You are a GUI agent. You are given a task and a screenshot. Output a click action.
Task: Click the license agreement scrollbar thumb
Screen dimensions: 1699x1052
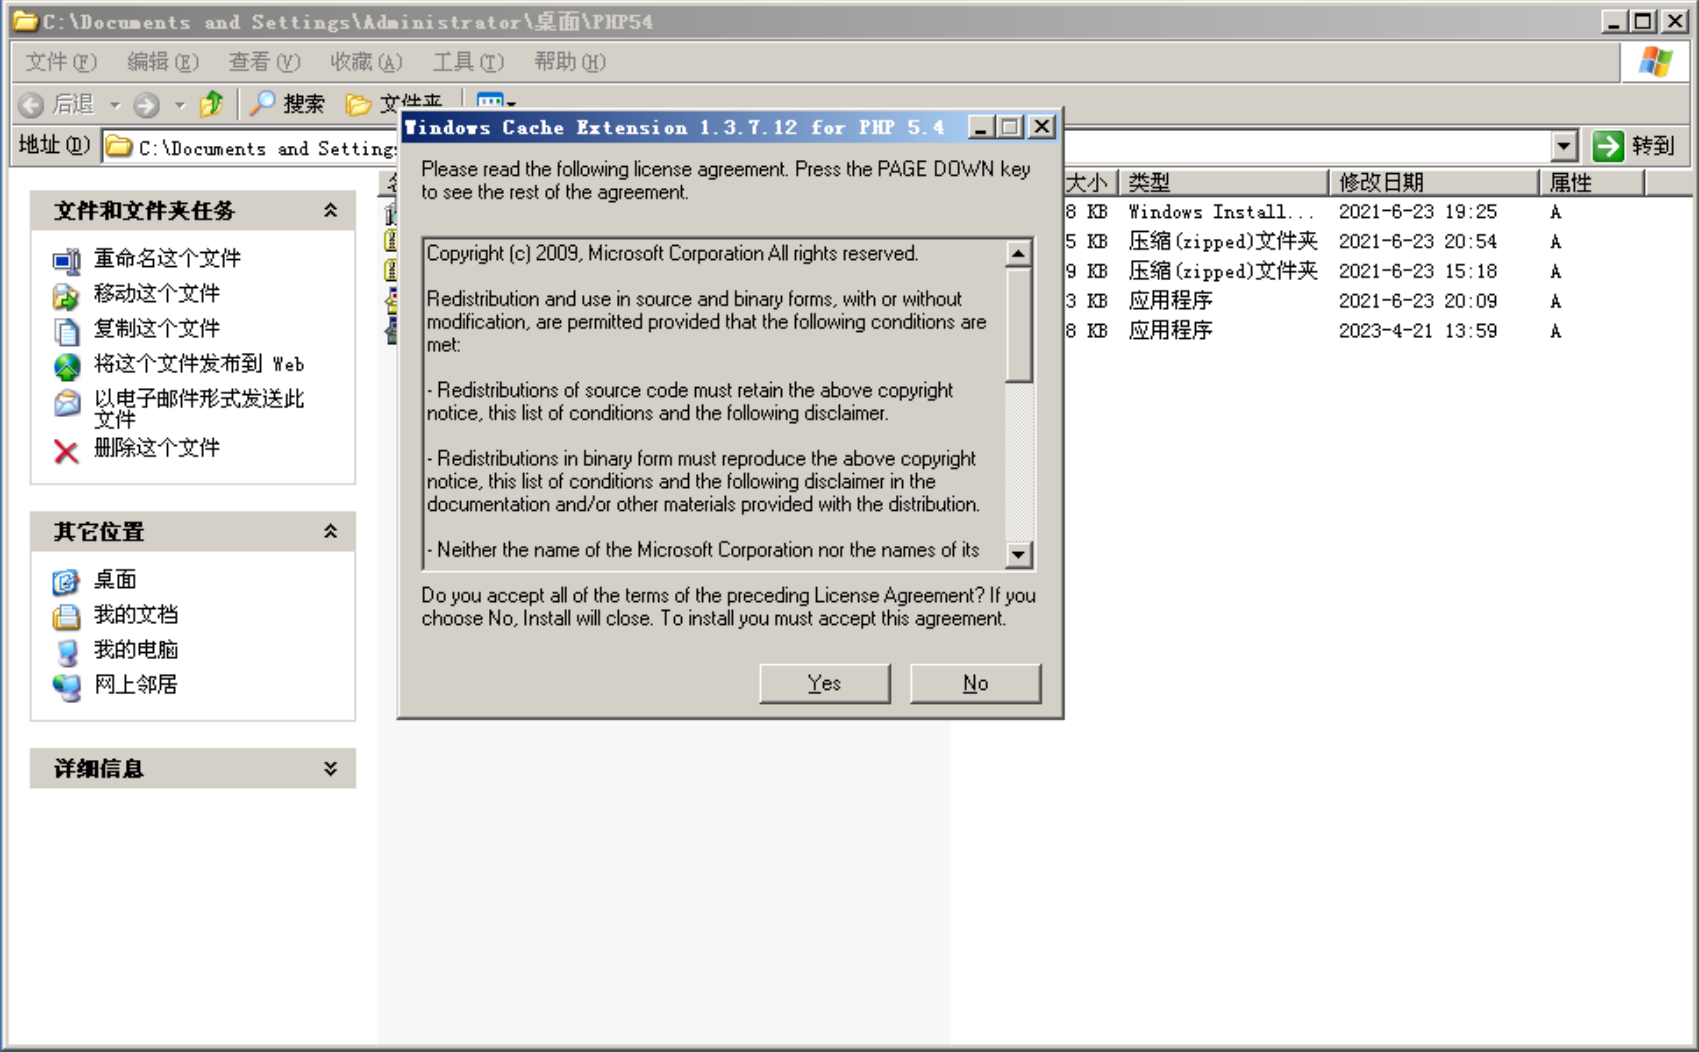pyautogui.click(x=1018, y=324)
